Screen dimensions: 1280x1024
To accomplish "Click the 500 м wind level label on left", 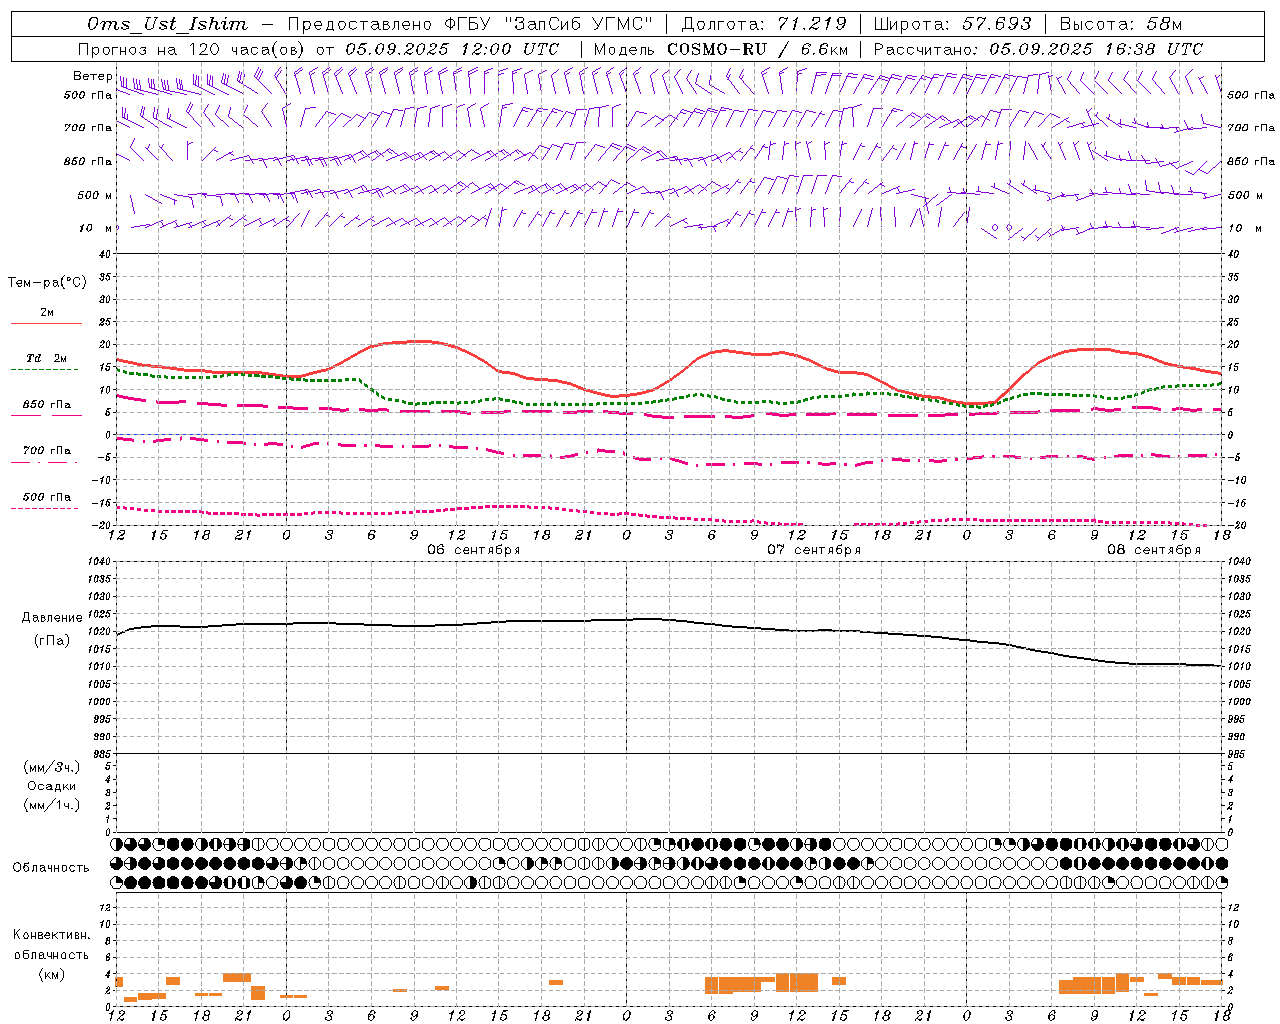I will click(x=95, y=195).
